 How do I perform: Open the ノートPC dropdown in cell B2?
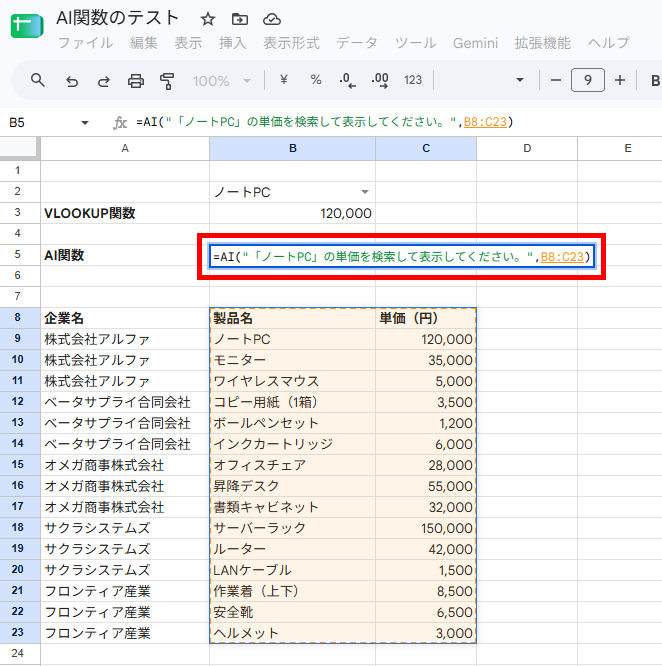365,192
